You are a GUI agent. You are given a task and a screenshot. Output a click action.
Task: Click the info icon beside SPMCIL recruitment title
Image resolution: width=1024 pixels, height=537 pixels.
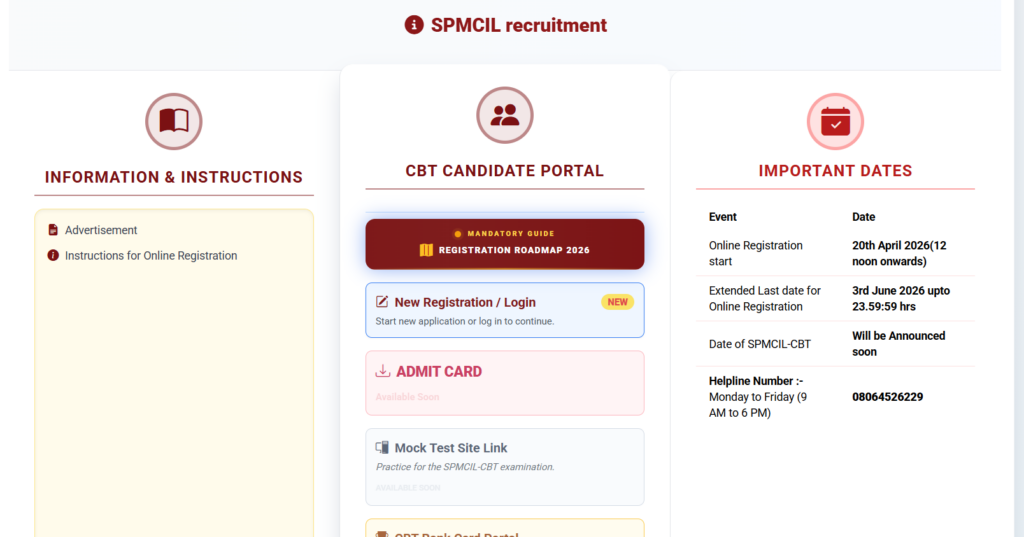(x=414, y=25)
